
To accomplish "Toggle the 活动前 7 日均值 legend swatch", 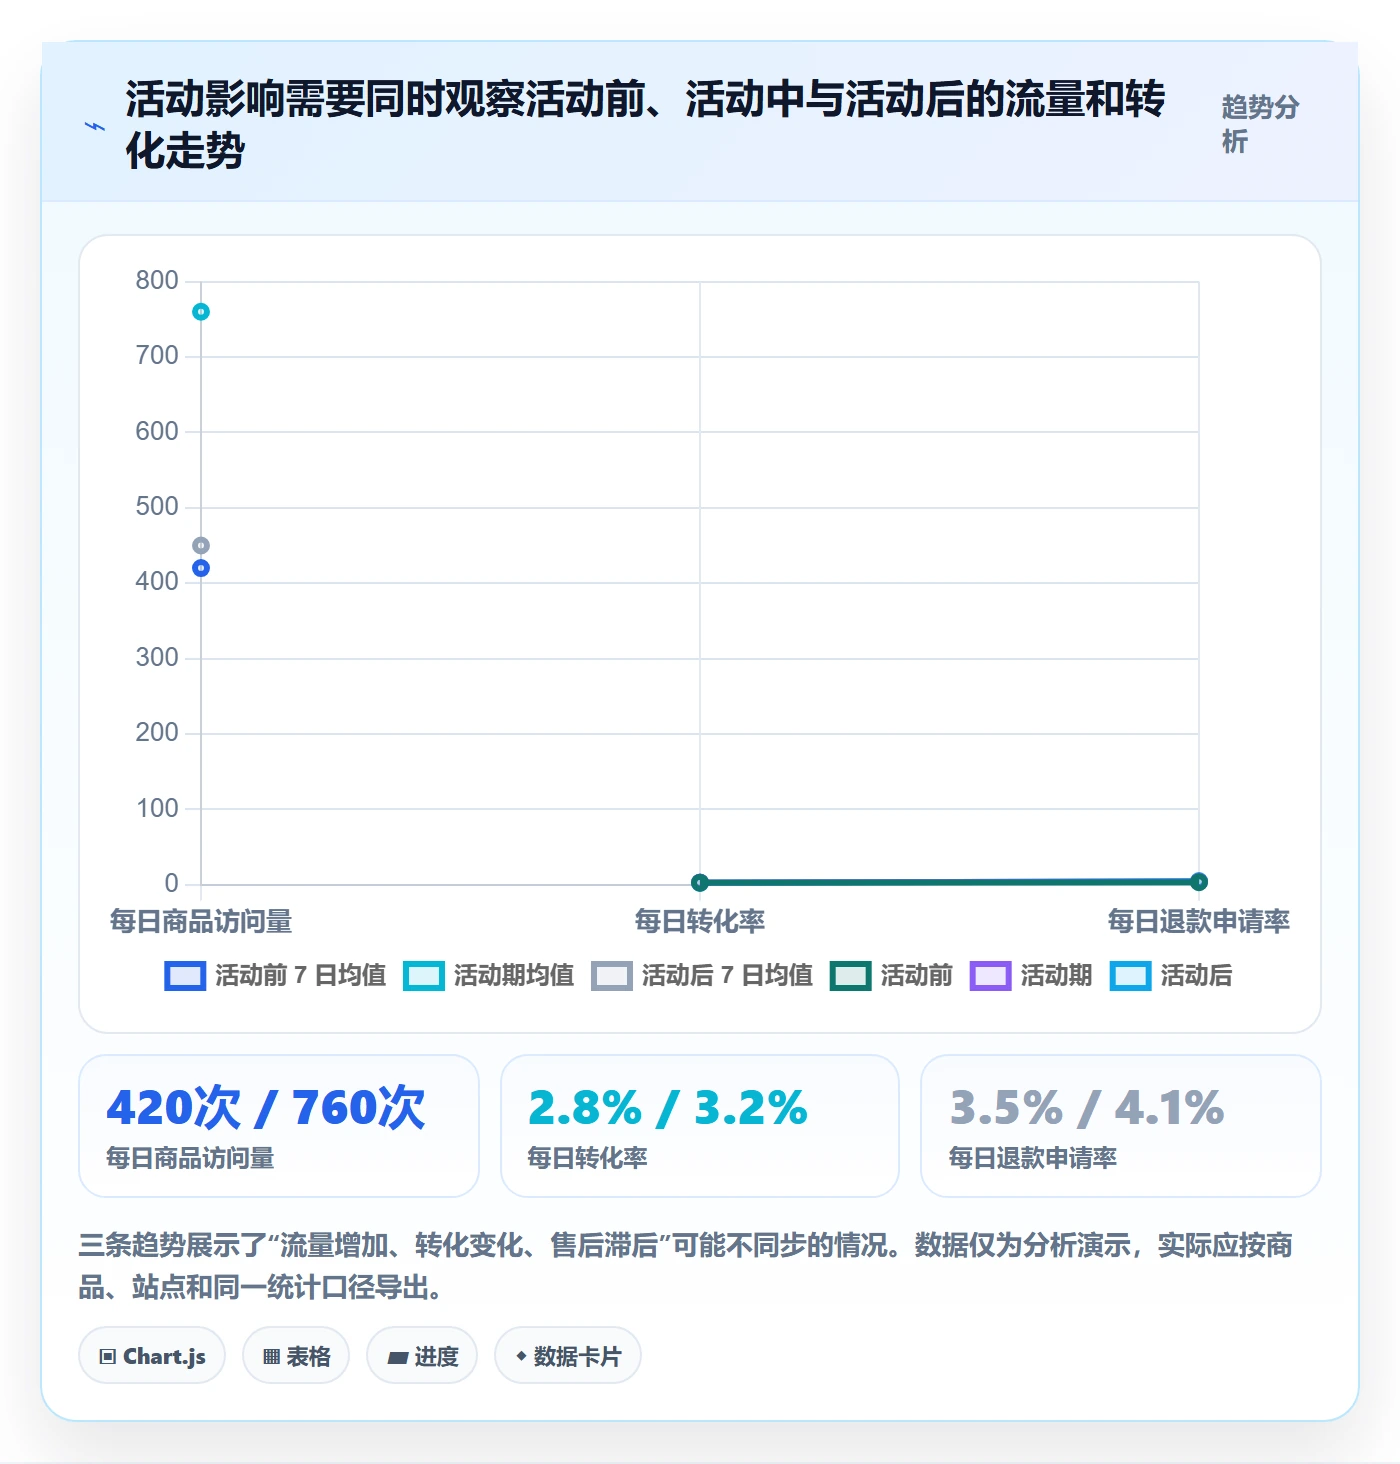I will 185,976.
